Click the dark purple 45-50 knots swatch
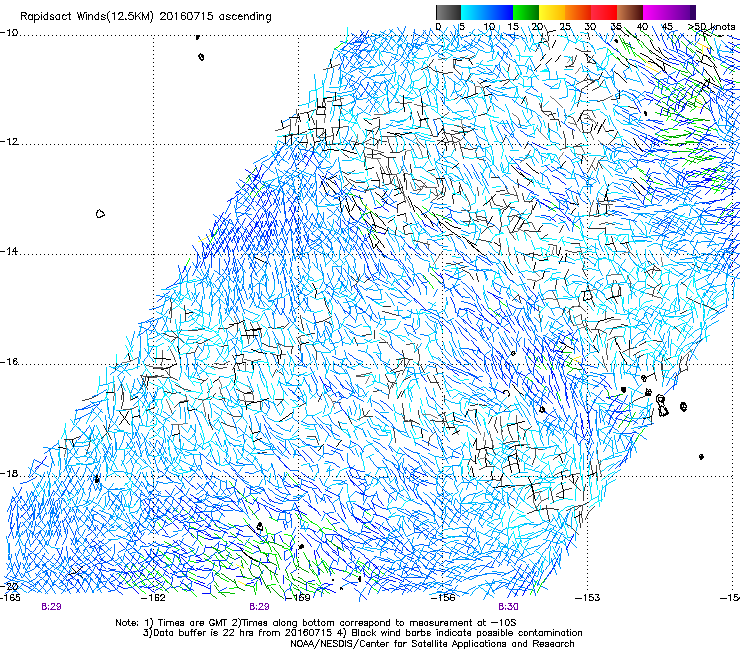Screen dimensions: 740x650 [682, 12]
